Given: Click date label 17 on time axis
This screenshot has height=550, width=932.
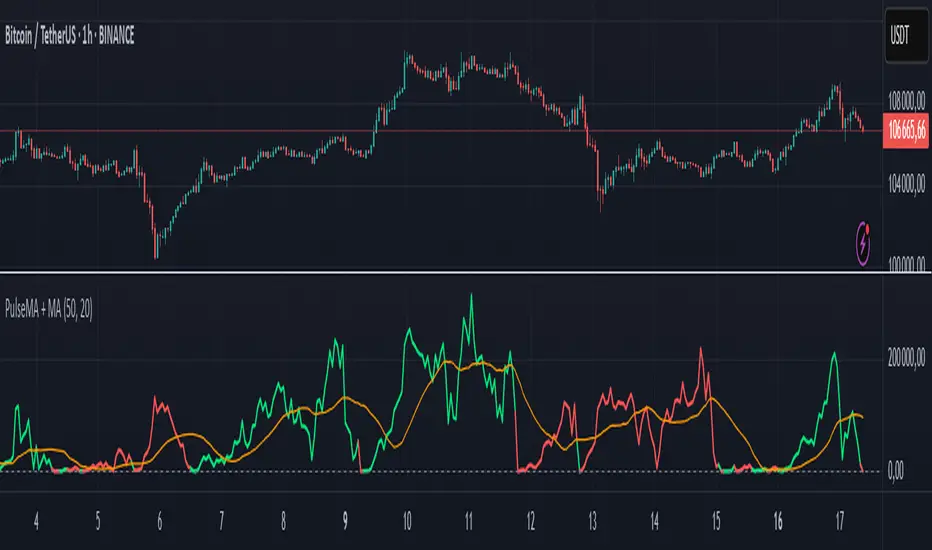Looking at the screenshot, I should click(840, 521).
